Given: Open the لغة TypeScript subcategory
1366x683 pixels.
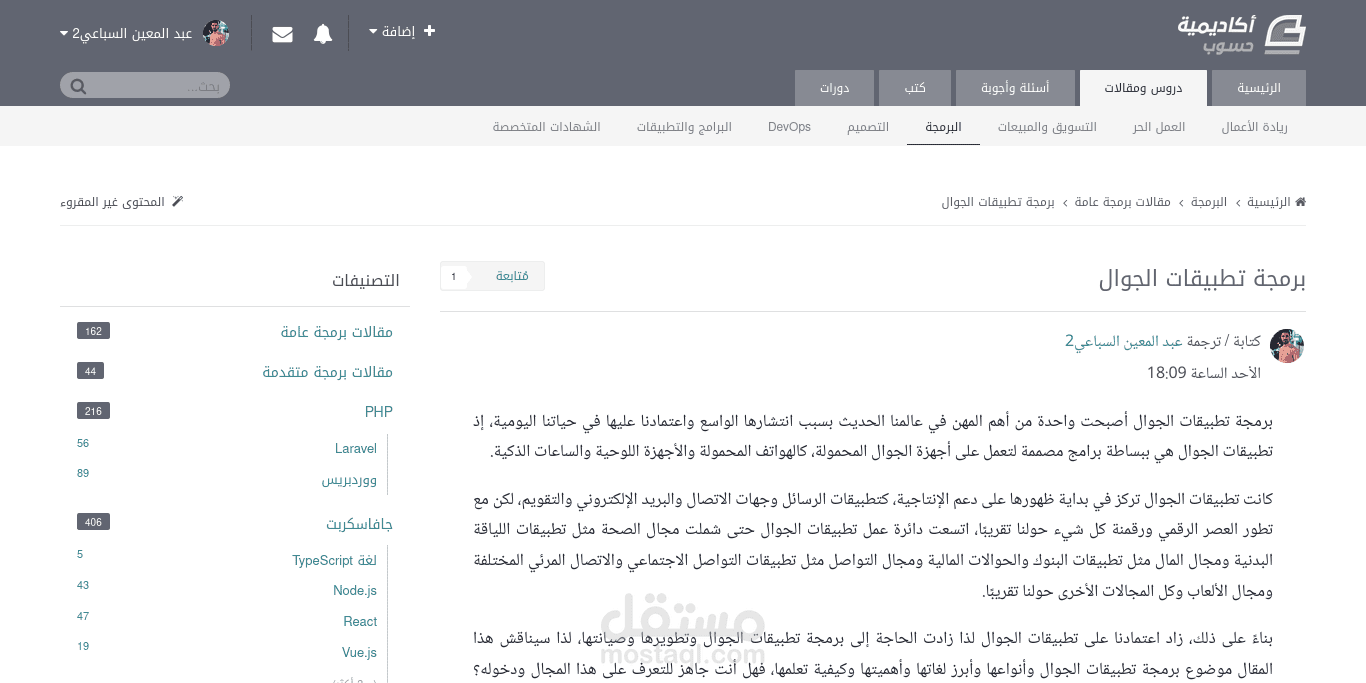Looking at the screenshot, I should click(335, 560).
